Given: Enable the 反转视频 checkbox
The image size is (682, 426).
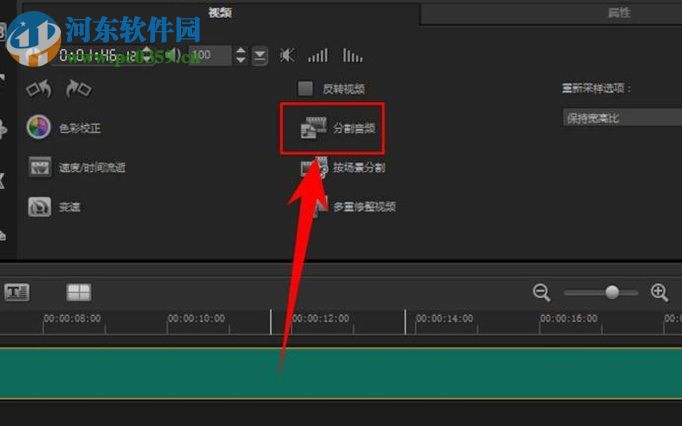Looking at the screenshot, I should (305, 88).
